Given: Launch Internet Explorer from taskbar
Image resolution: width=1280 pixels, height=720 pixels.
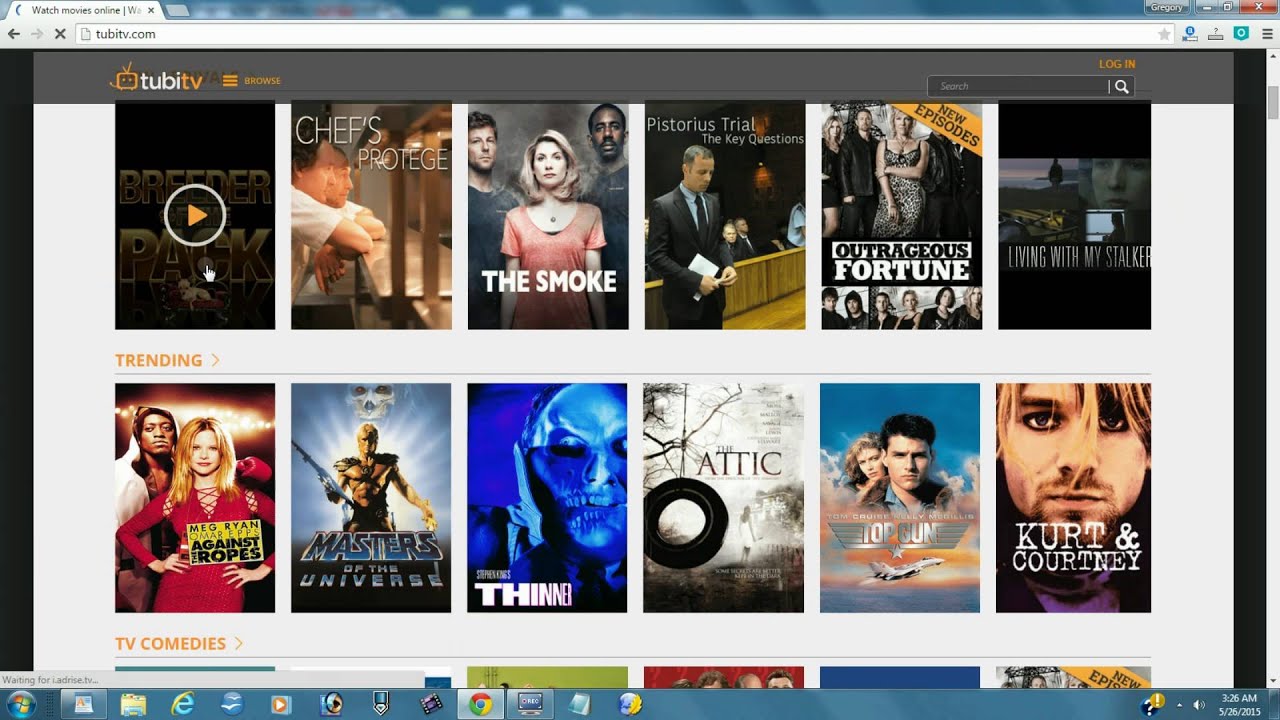Looking at the screenshot, I should (x=183, y=704).
